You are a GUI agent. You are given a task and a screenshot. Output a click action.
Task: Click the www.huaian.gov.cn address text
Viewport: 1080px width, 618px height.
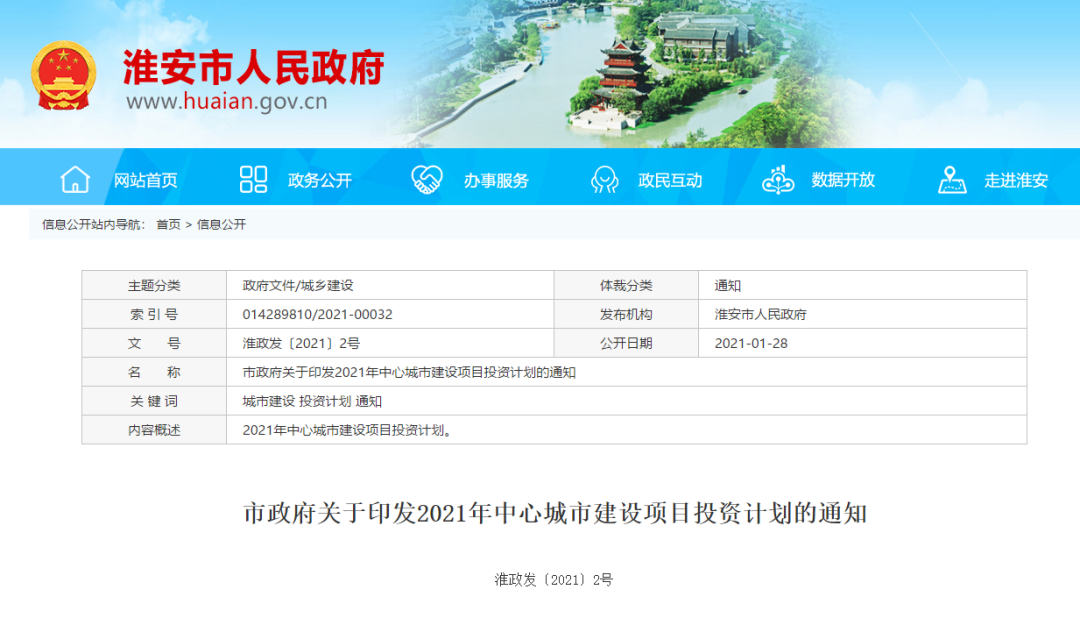227,102
